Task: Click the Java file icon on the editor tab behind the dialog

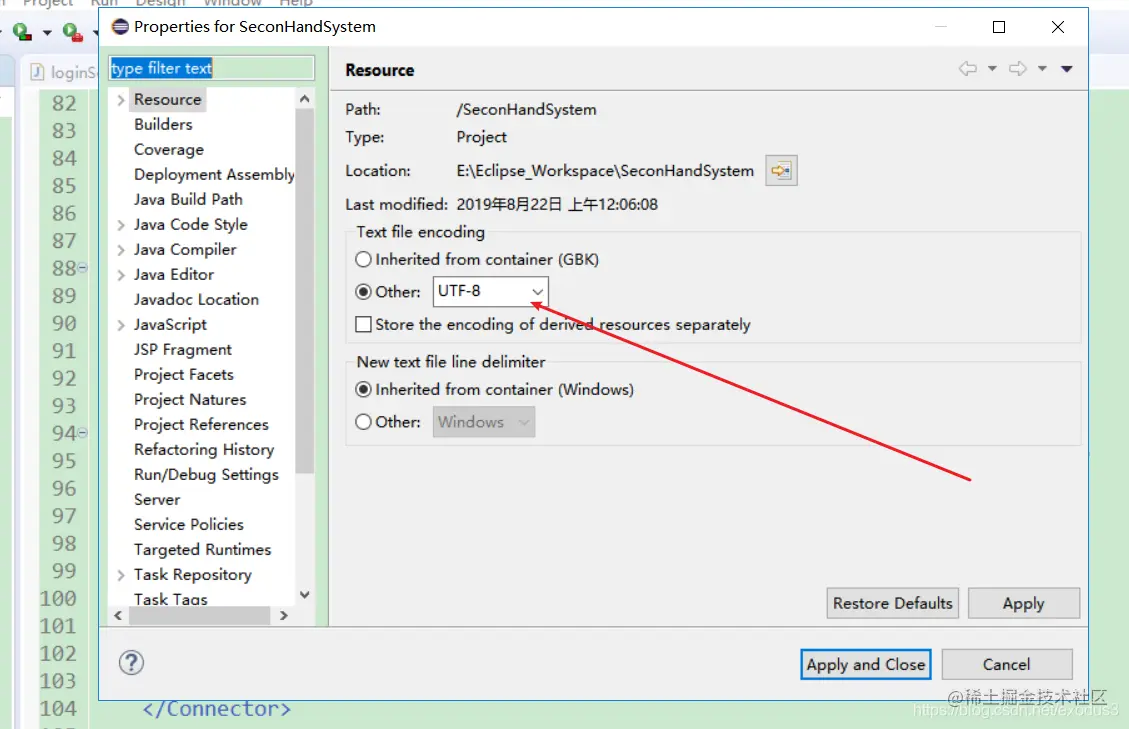Action: (37, 72)
